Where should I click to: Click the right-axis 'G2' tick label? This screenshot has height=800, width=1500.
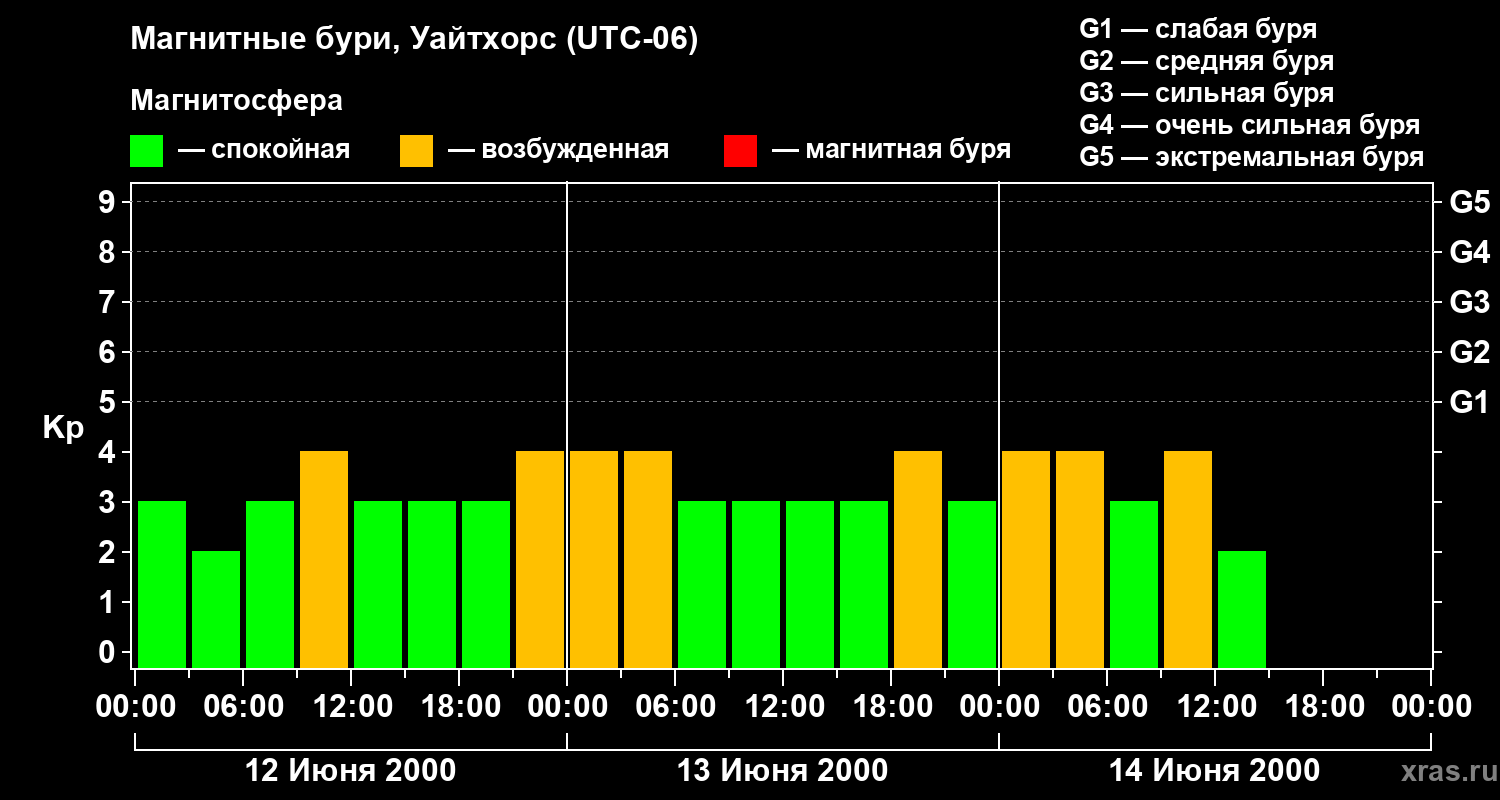(x=1469, y=352)
